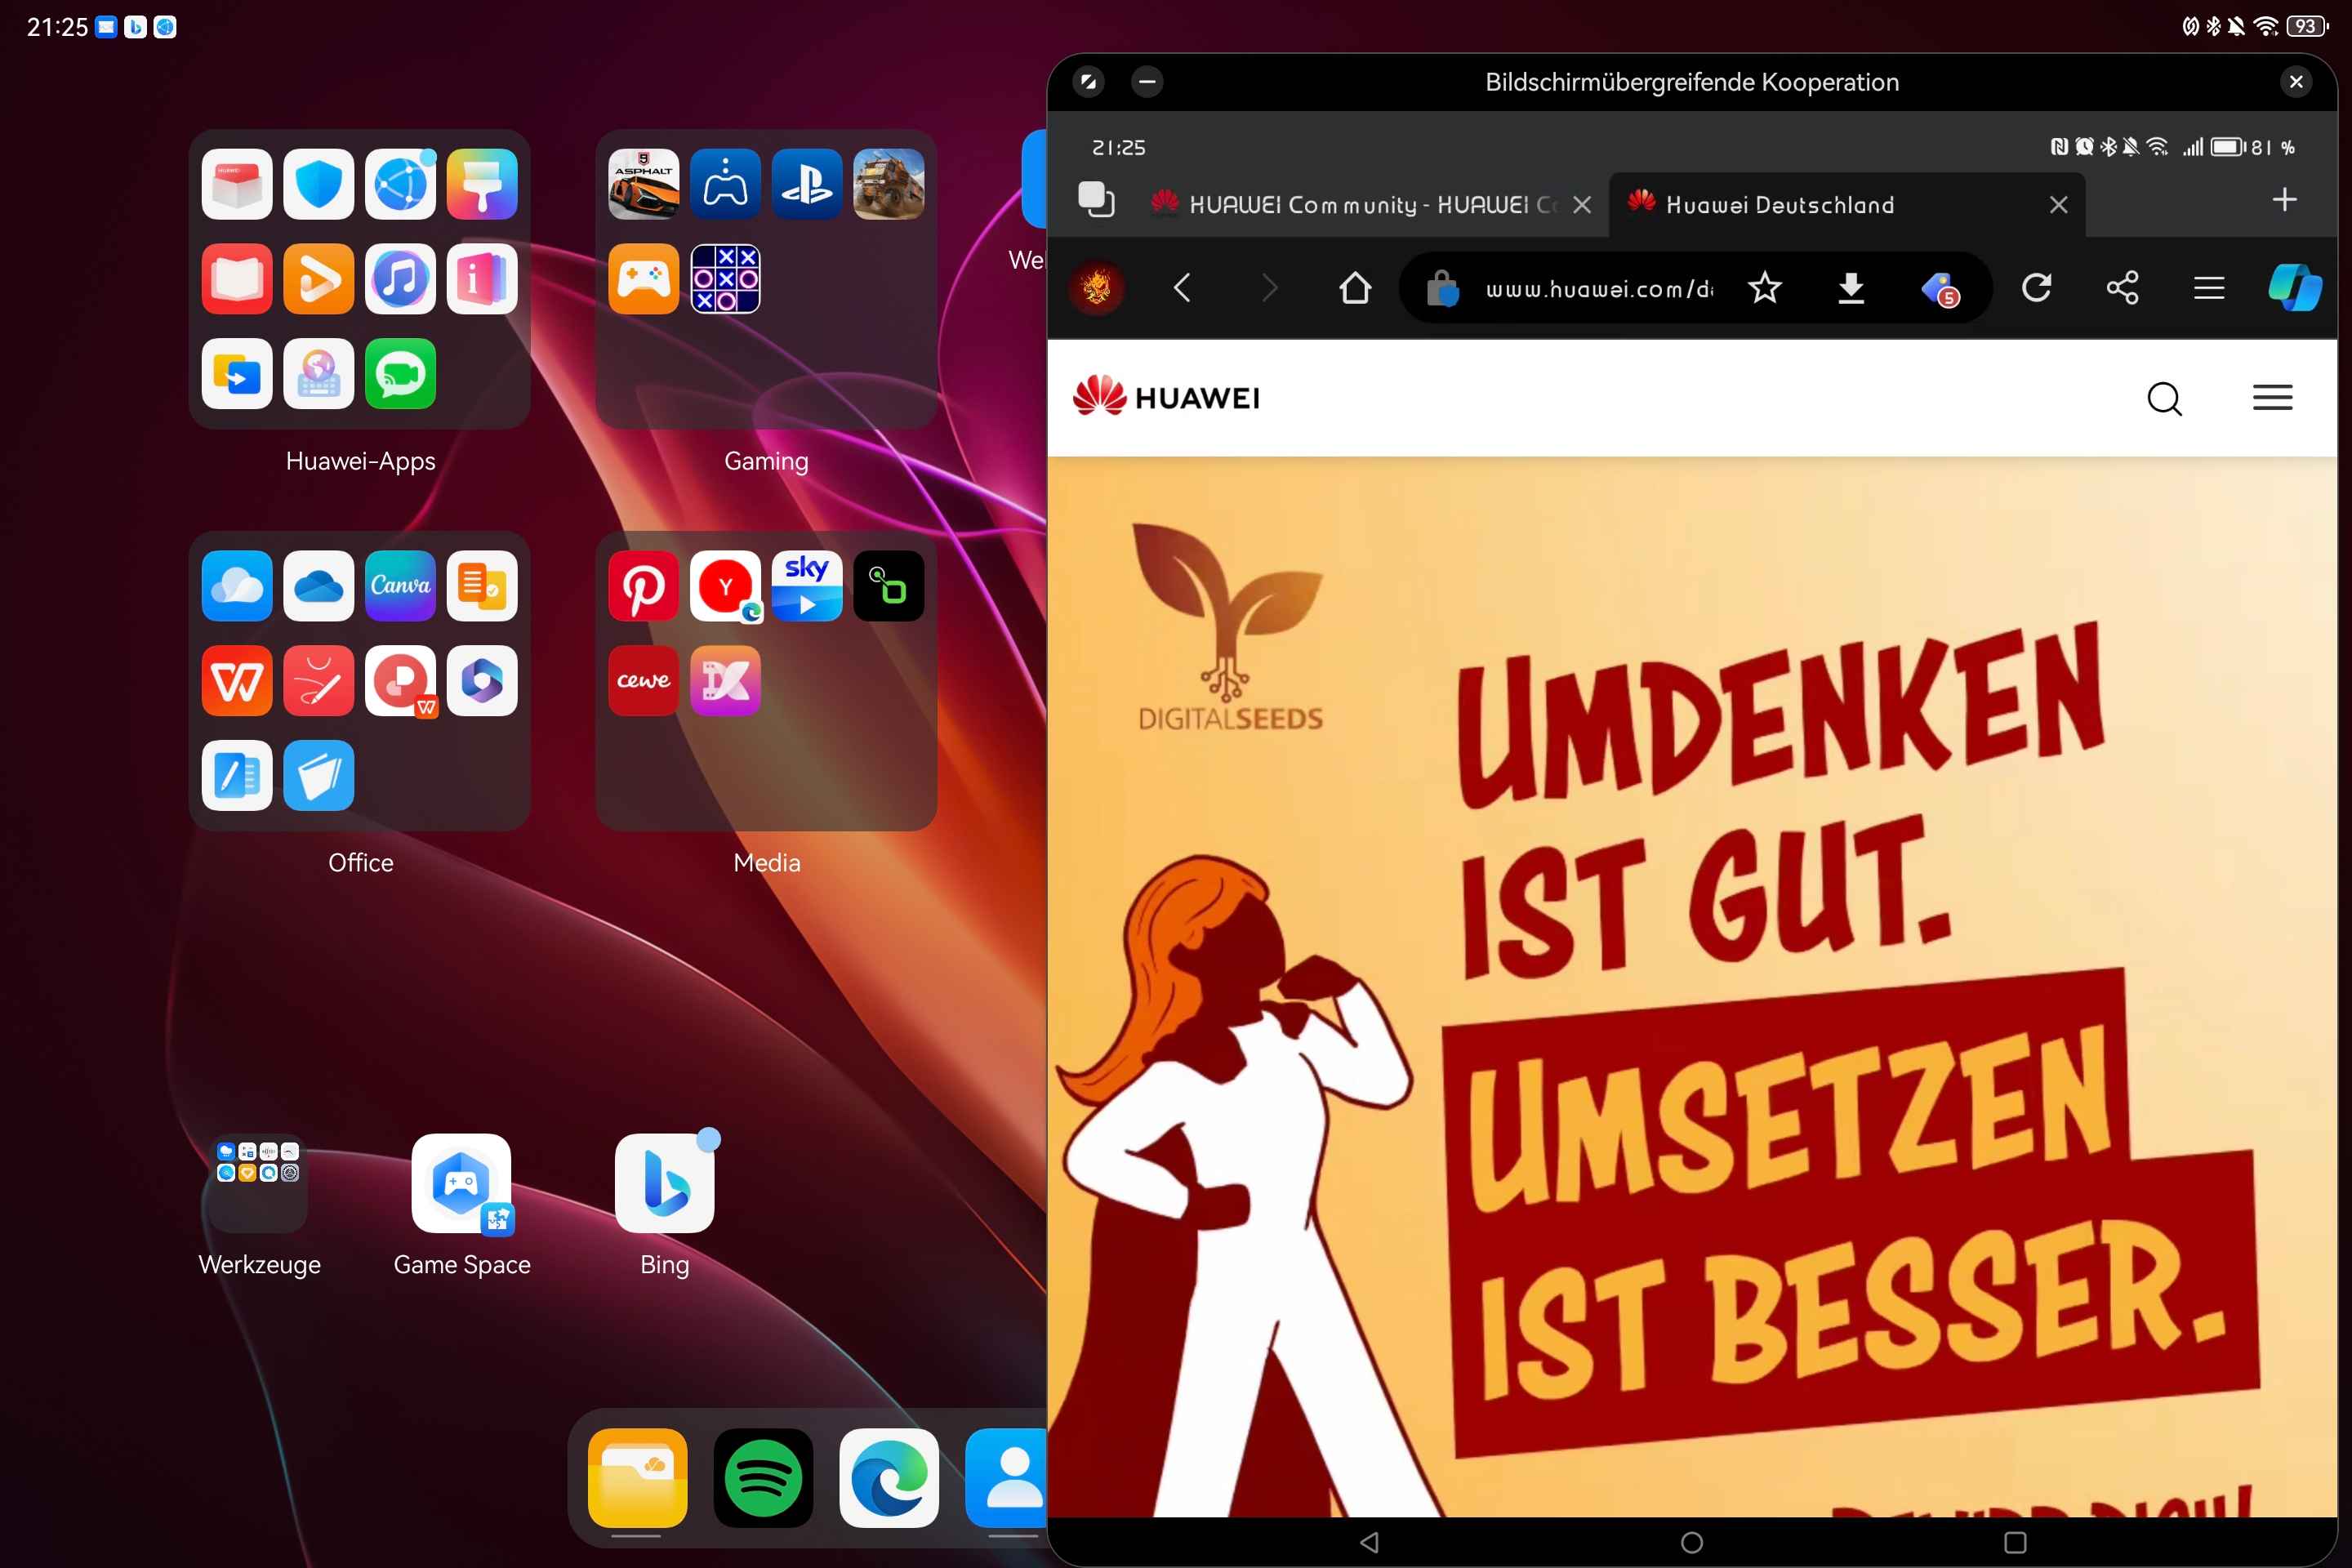
Task: Click the rewards icon with badge 5
Action: point(1940,289)
